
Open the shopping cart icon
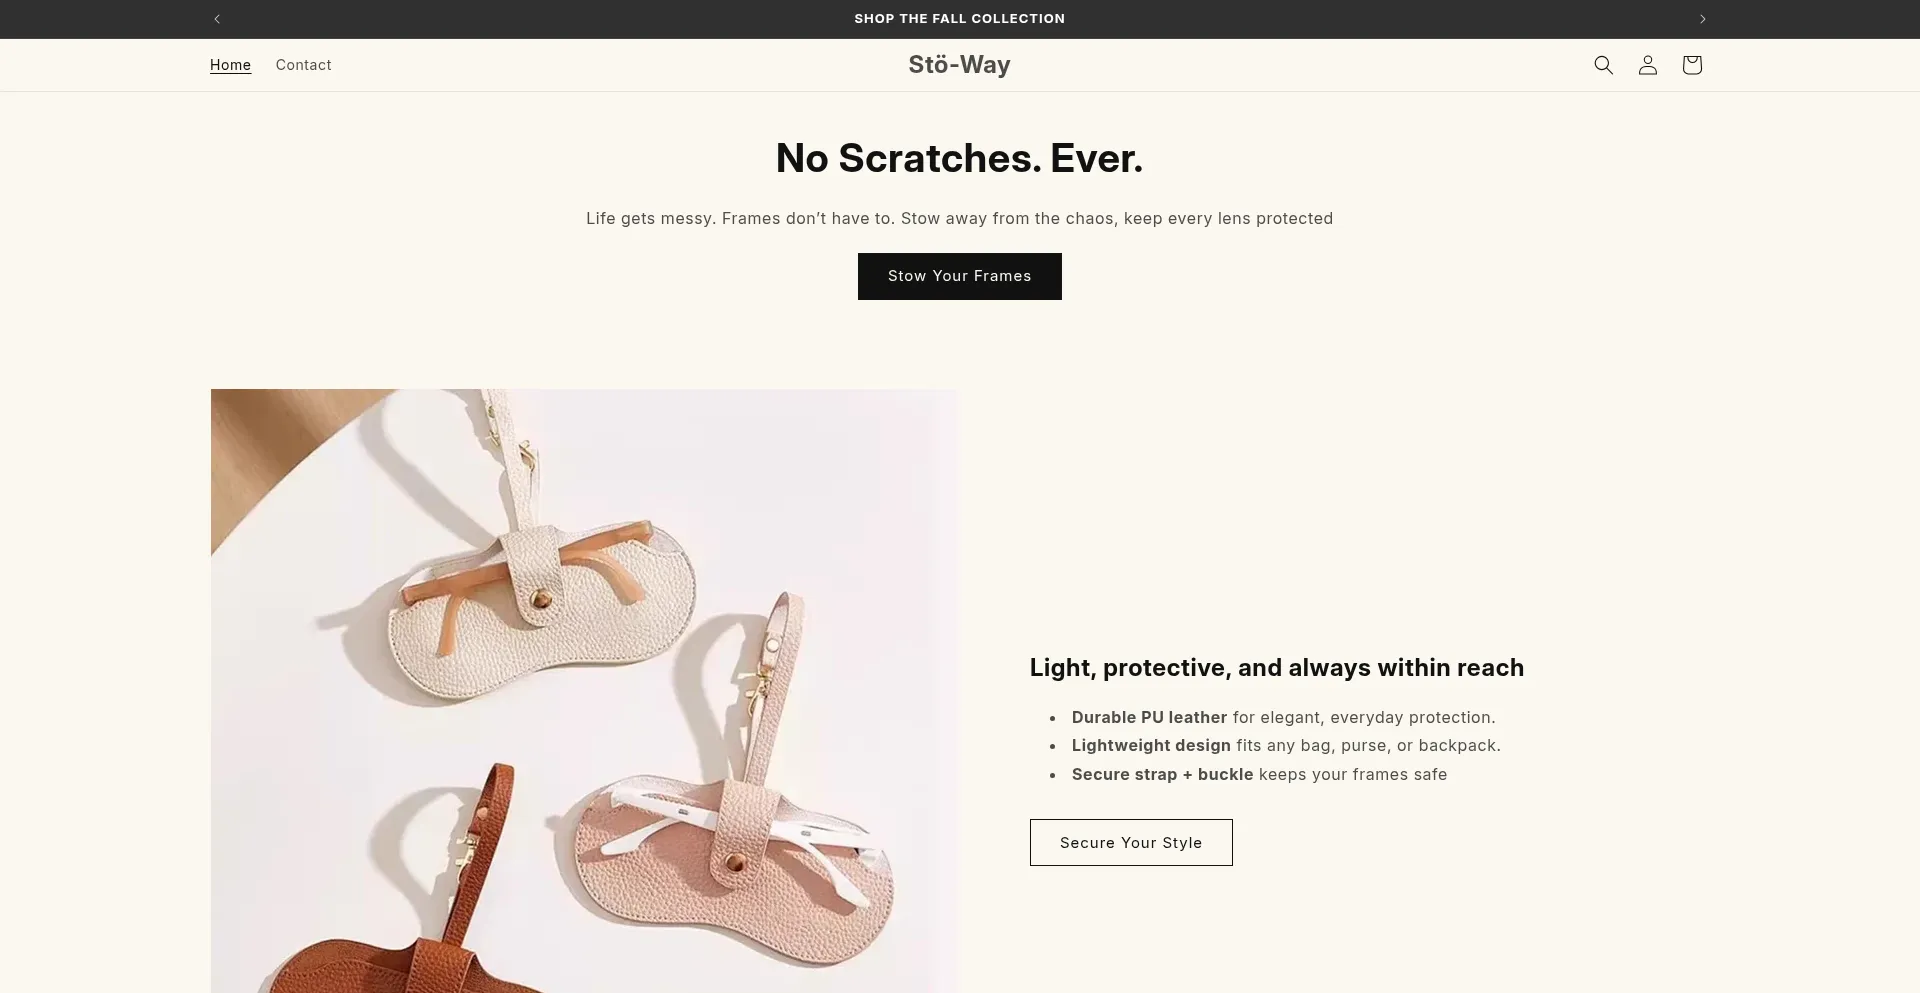[x=1691, y=65]
